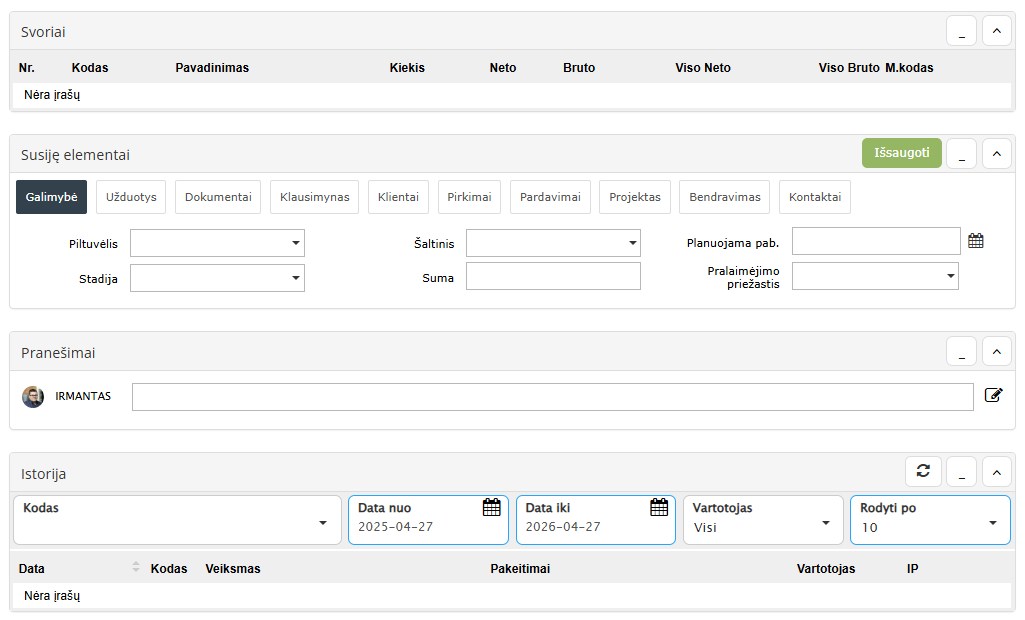Collapse the Svoriai panel with the chevron

click(x=996, y=32)
